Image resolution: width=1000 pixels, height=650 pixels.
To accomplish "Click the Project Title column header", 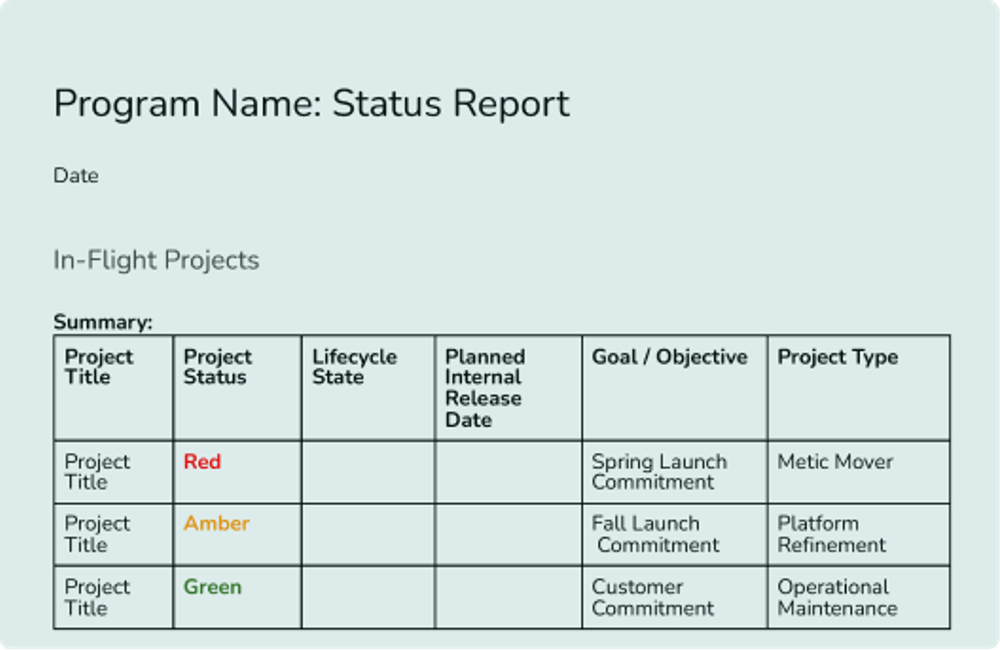I will coord(97,368).
